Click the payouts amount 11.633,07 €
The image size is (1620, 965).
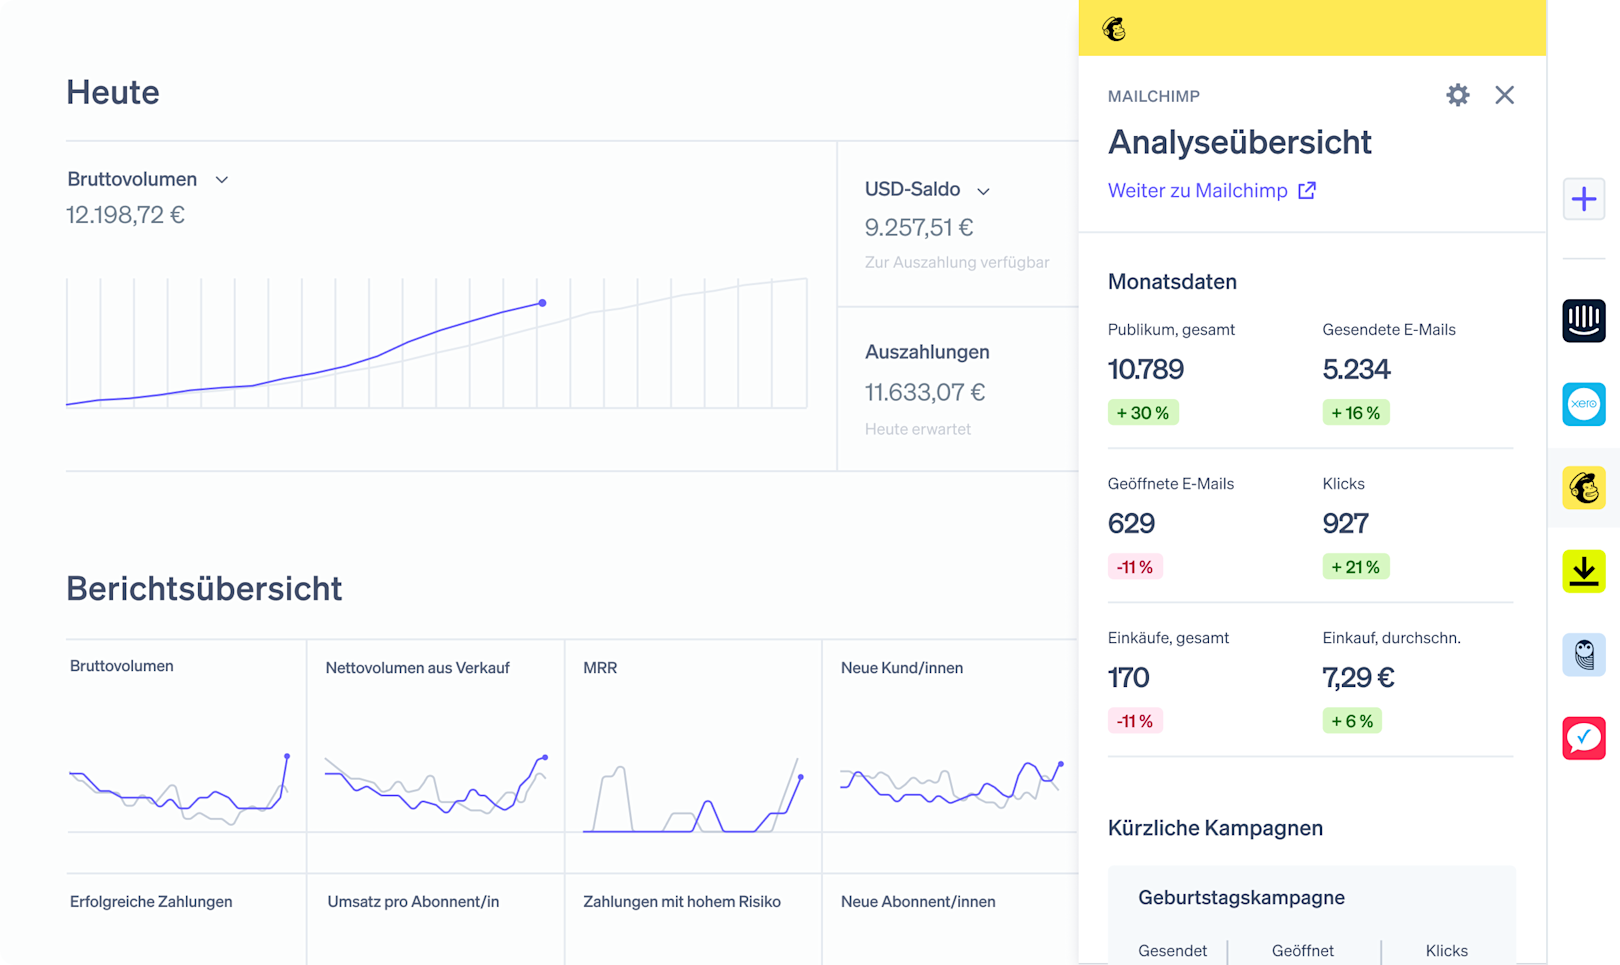(925, 392)
